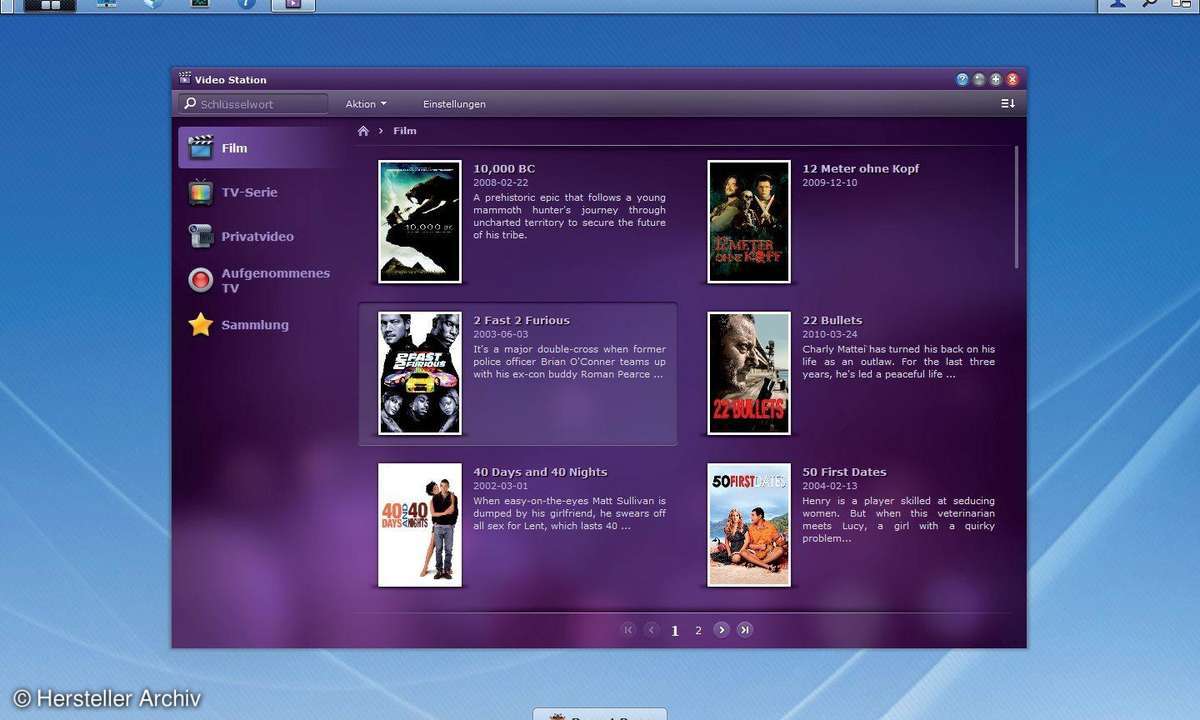1200x720 pixels.
Task: Open the 2 Fast 2 Furious title
Action: [x=521, y=321]
